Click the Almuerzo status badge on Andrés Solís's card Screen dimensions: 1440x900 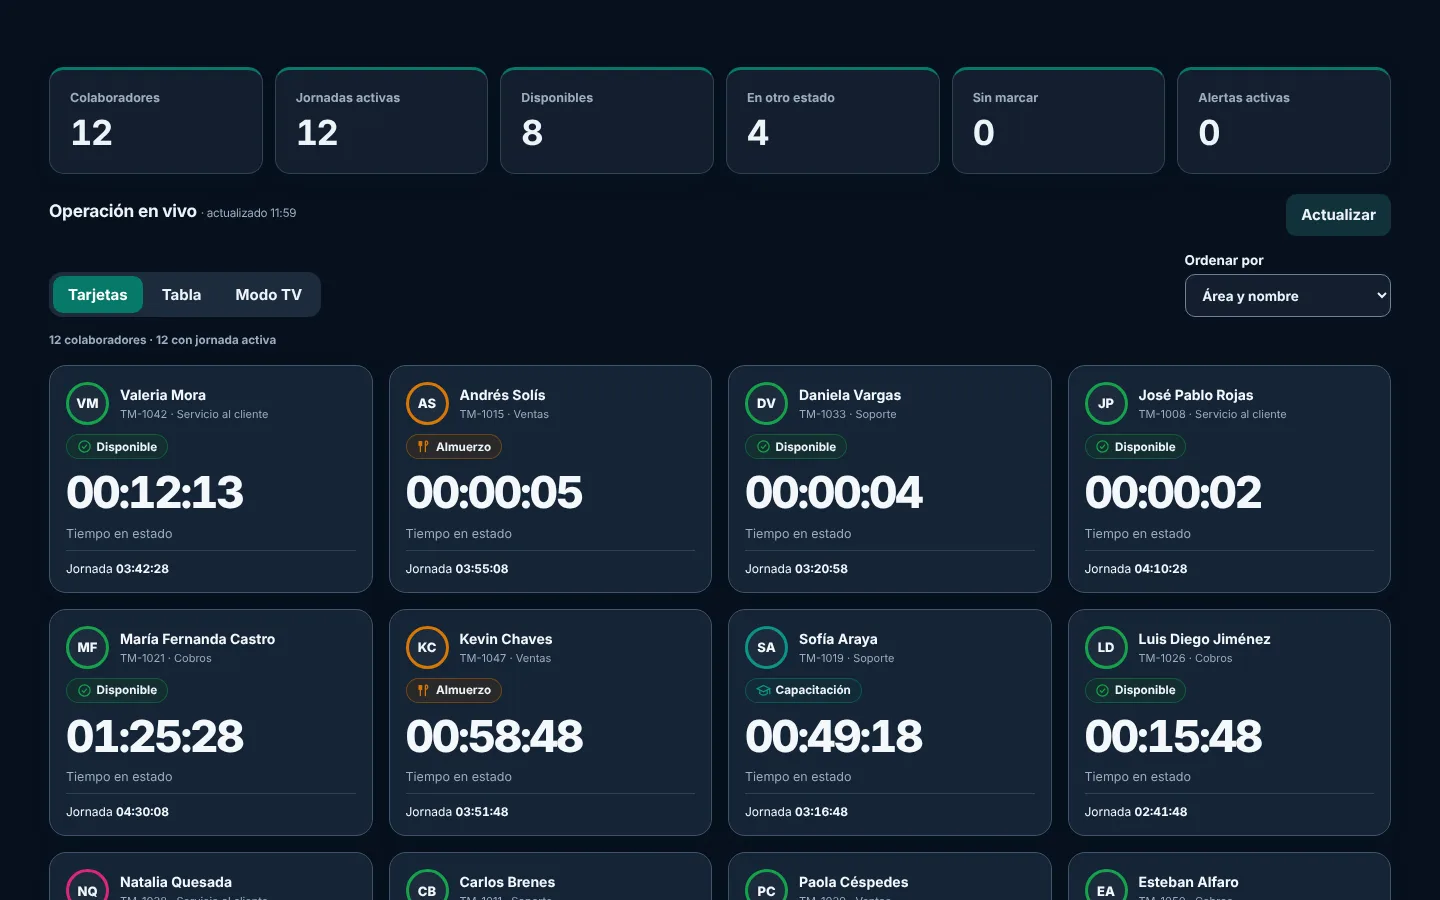tap(454, 447)
